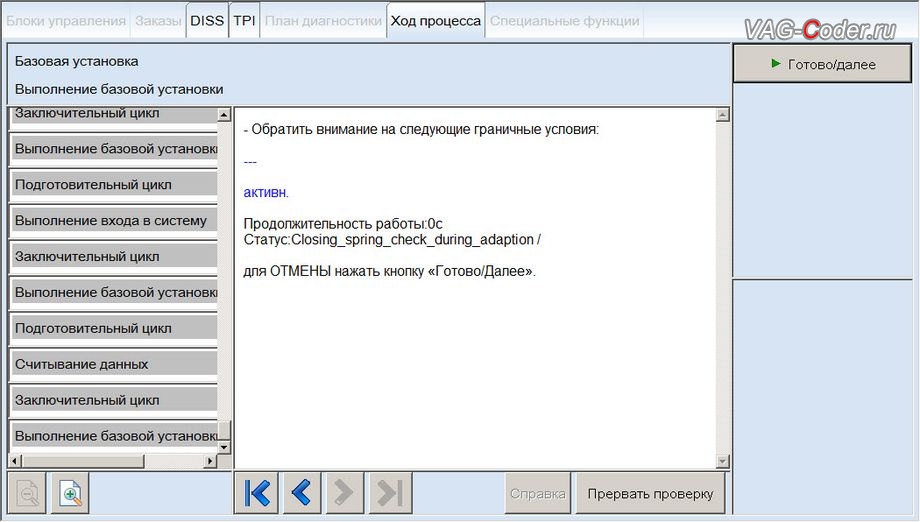
Task: Click the blue активн. status text
Action: click(266, 192)
